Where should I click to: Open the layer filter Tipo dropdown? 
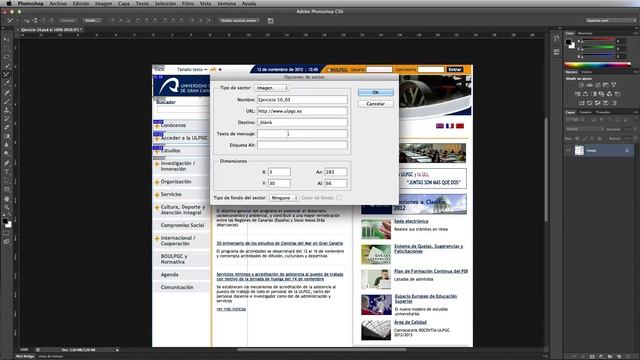575,120
